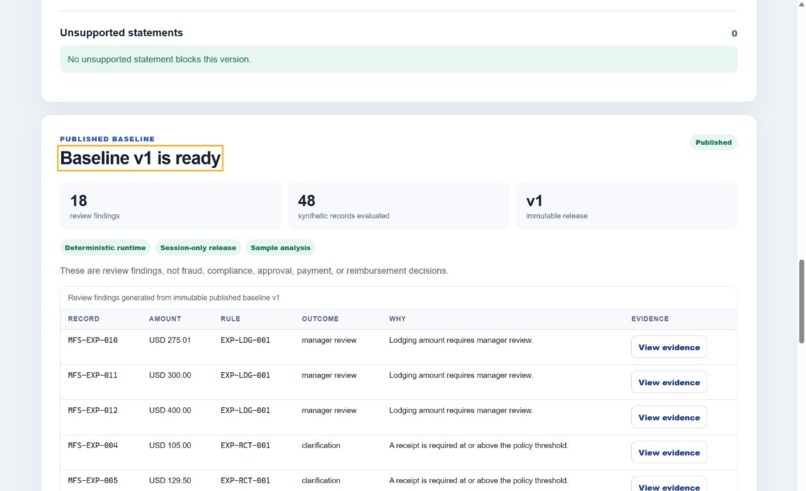The height and width of the screenshot is (491, 806).
Task: Click the lodging reason in MFS-EXP-010 row
Action: [x=461, y=340]
